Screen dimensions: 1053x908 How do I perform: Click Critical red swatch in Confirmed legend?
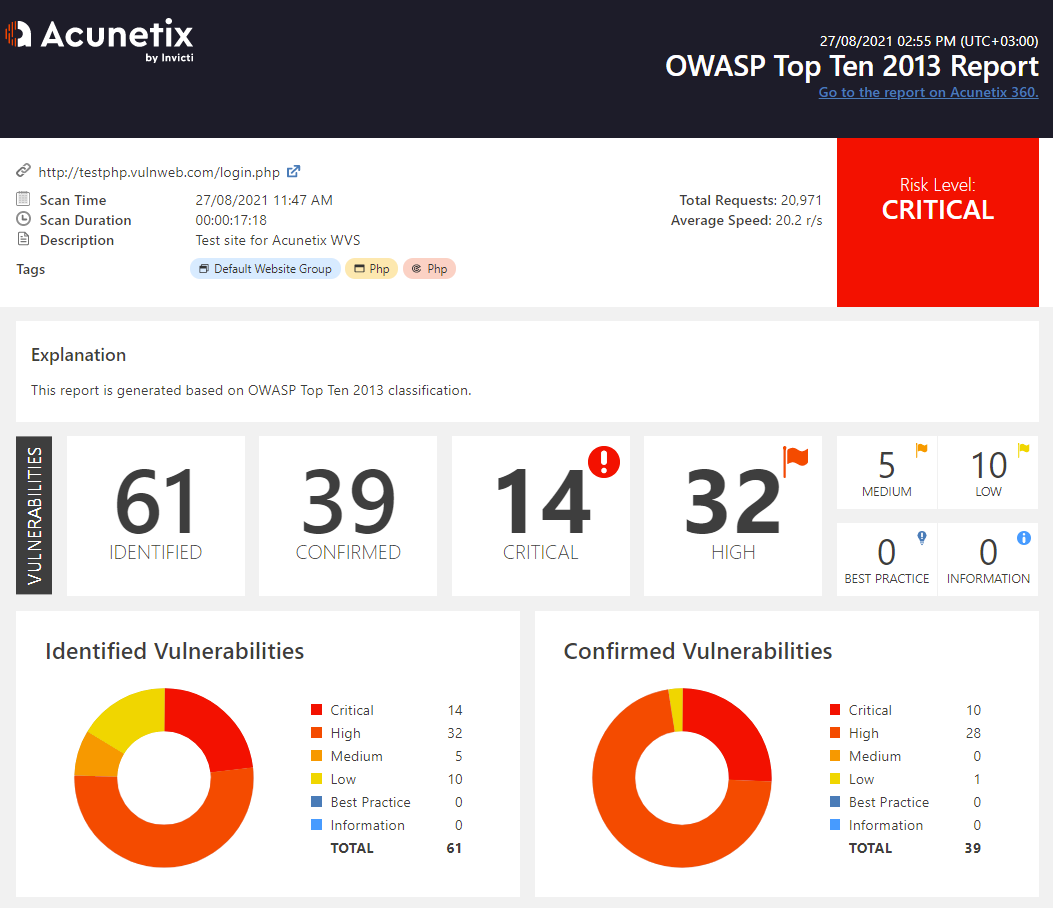[835, 709]
